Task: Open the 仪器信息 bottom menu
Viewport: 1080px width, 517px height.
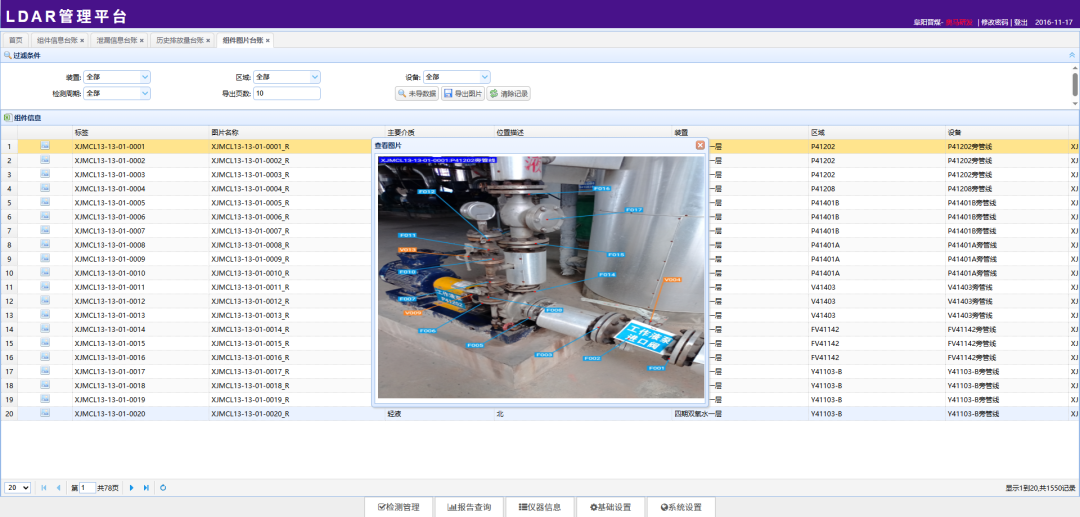Action: coord(540,507)
